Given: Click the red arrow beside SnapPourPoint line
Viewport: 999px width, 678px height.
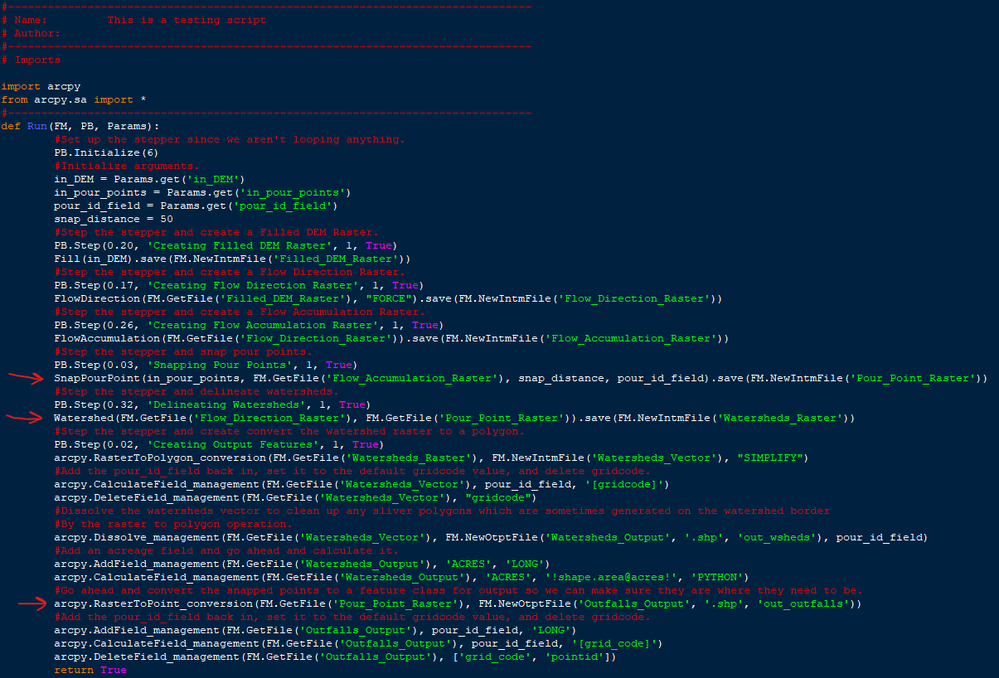Looking at the screenshot, I should [26, 377].
